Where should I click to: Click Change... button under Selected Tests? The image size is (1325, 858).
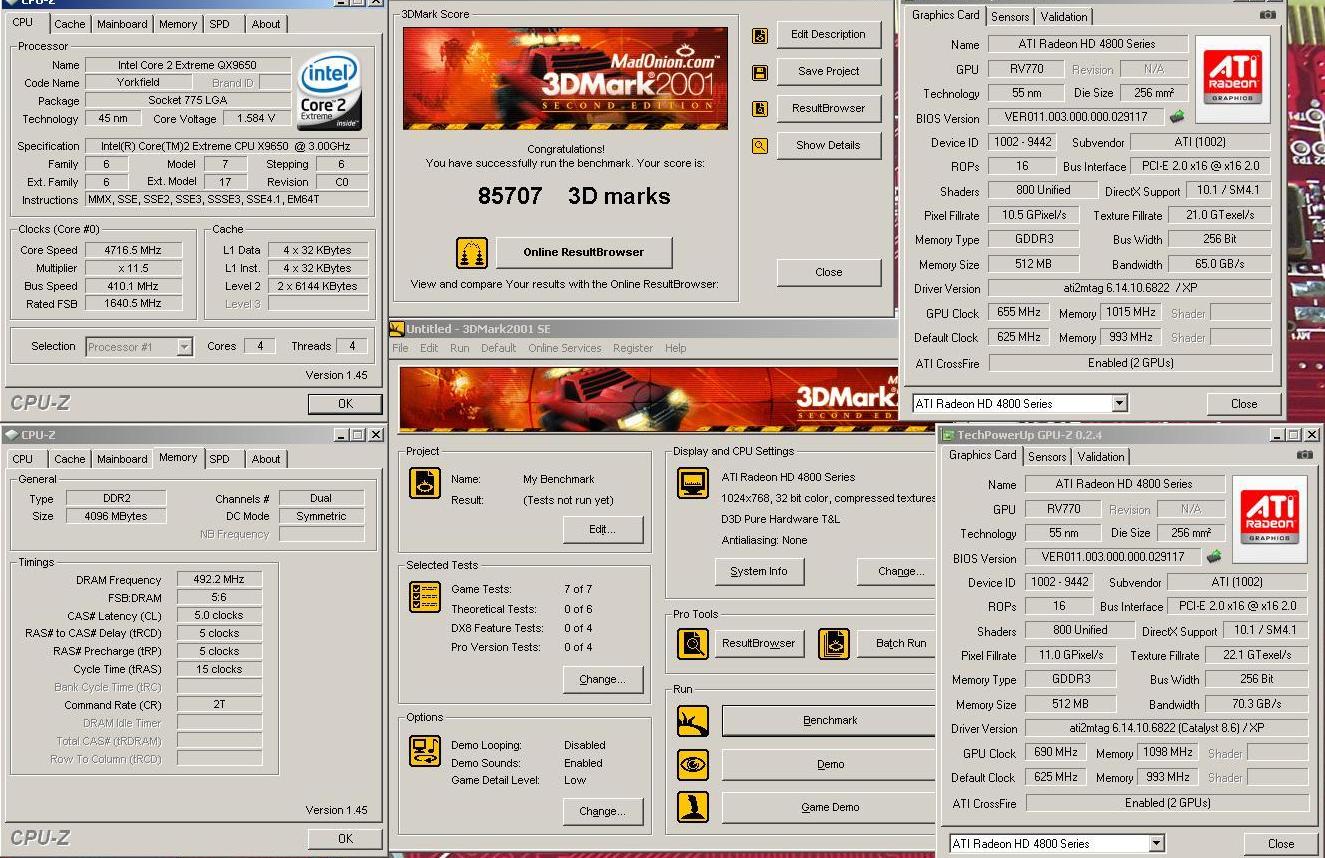click(602, 679)
